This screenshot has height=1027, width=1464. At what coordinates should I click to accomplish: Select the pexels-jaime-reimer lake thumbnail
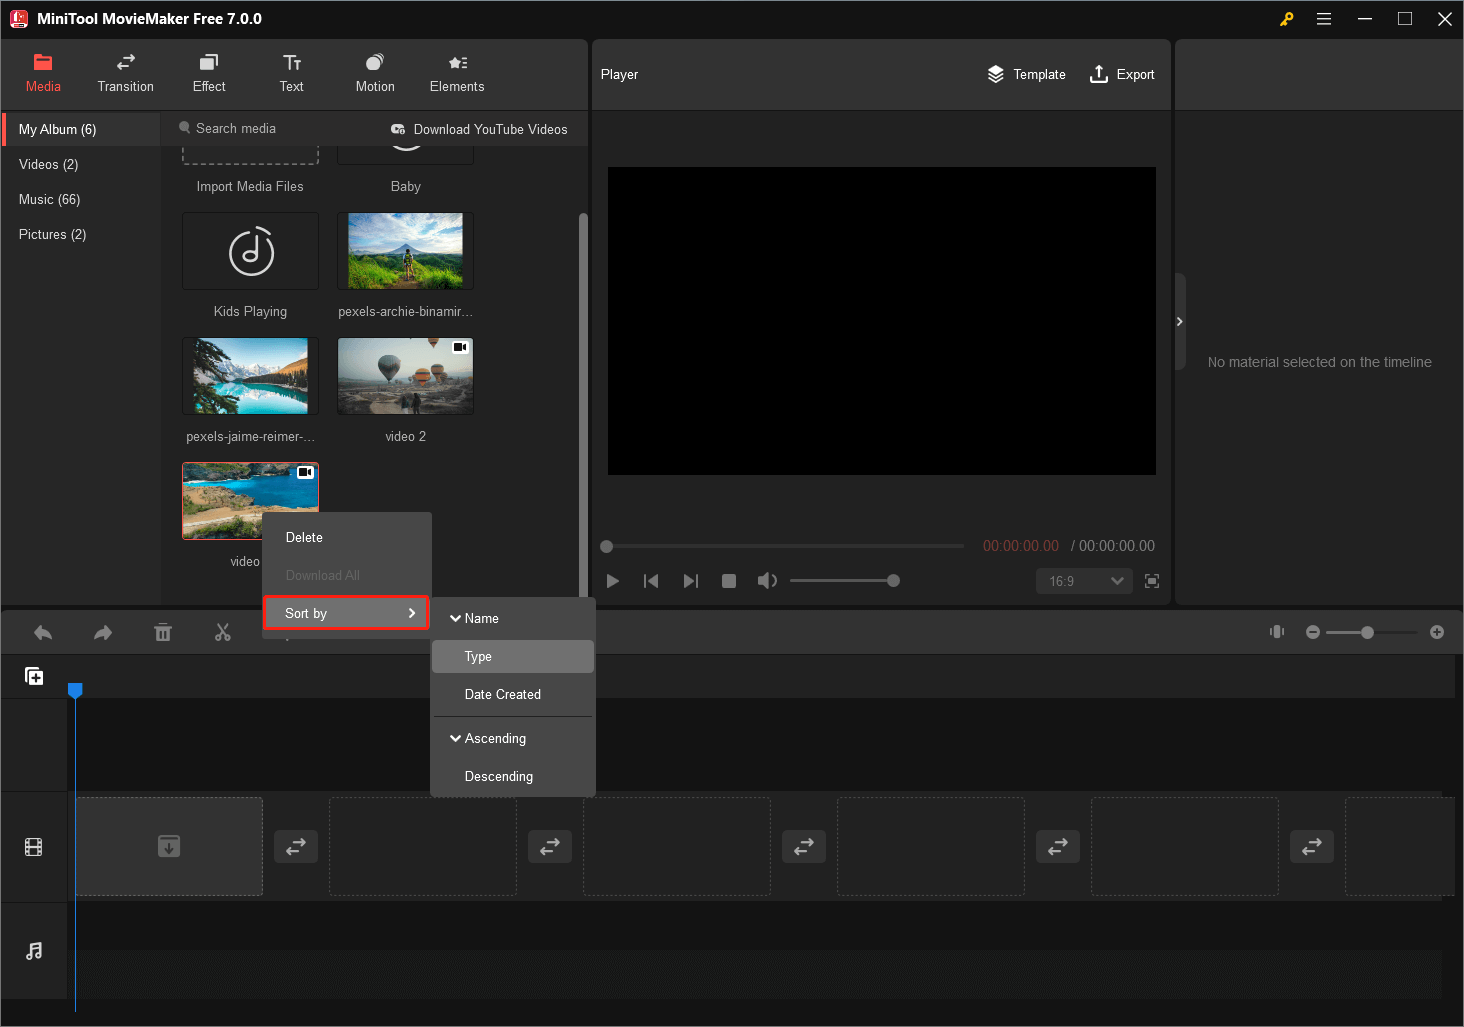point(250,376)
